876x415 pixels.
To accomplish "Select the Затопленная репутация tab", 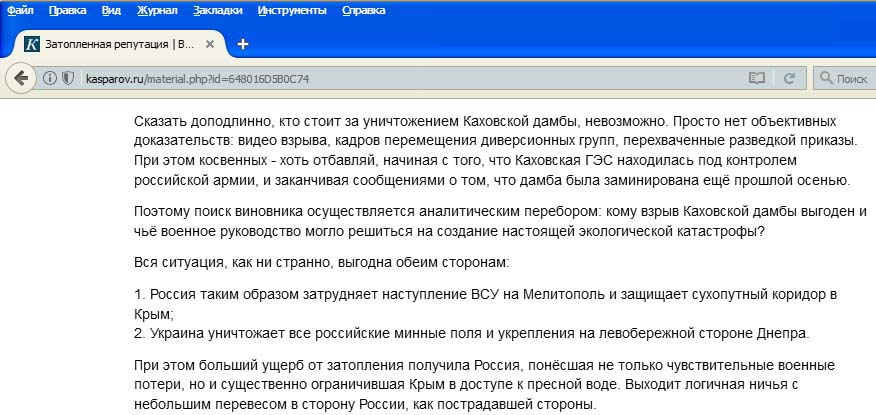I will click(118, 44).
